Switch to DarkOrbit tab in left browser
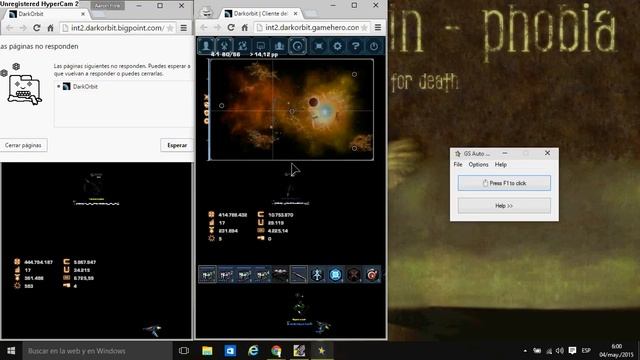The height and width of the screenshot is (360, 640). coord(46,14)
